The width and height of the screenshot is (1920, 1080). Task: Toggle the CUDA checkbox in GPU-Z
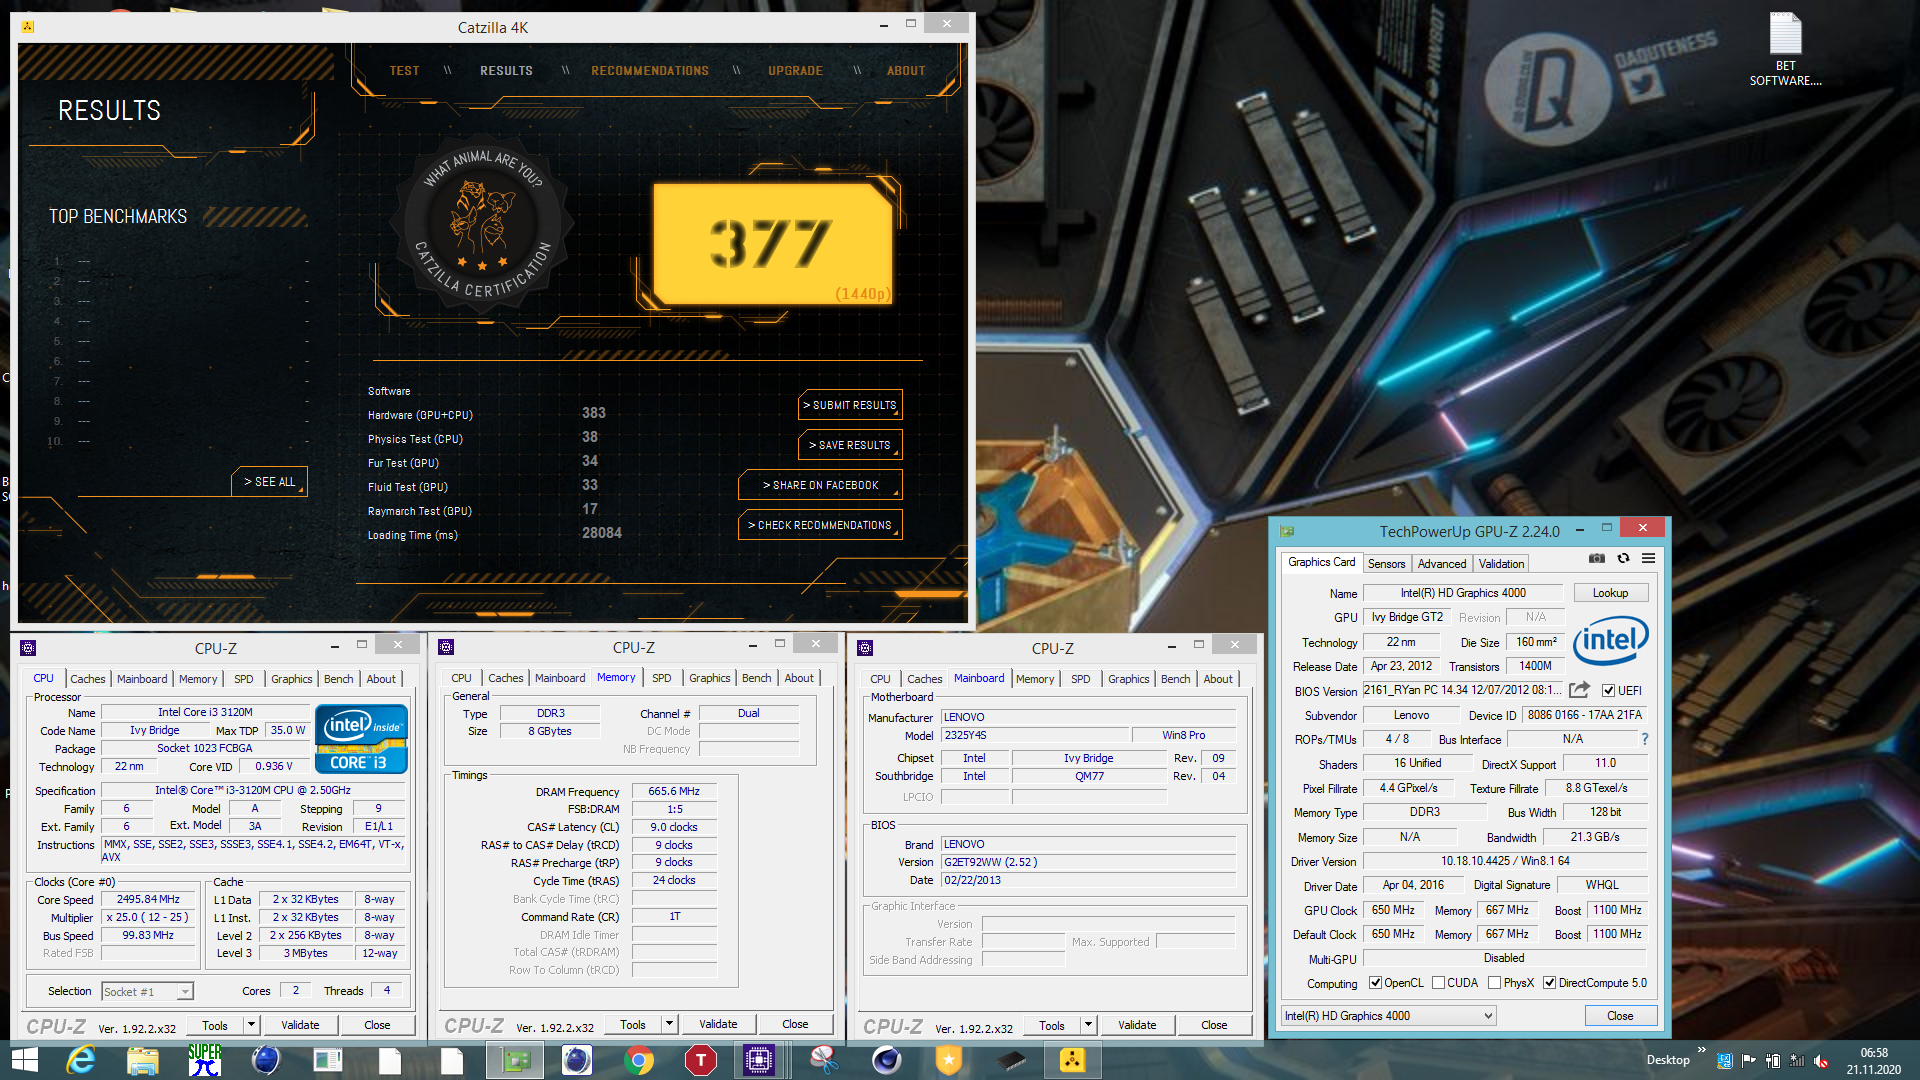pos(1438,983)
